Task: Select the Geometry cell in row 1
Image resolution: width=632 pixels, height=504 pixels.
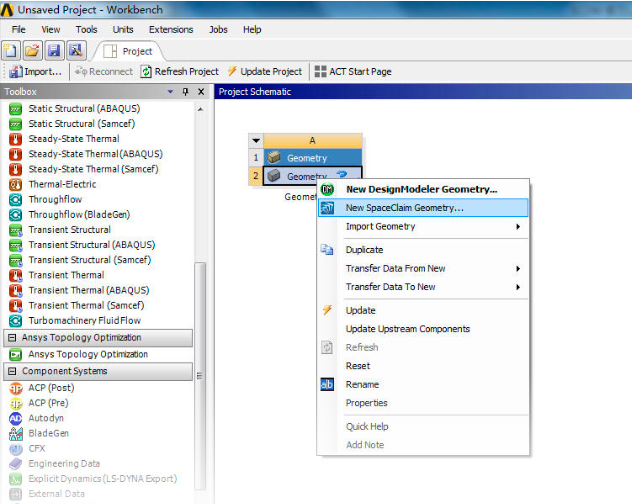Action: pyautogui.click(x=313, y=158)
